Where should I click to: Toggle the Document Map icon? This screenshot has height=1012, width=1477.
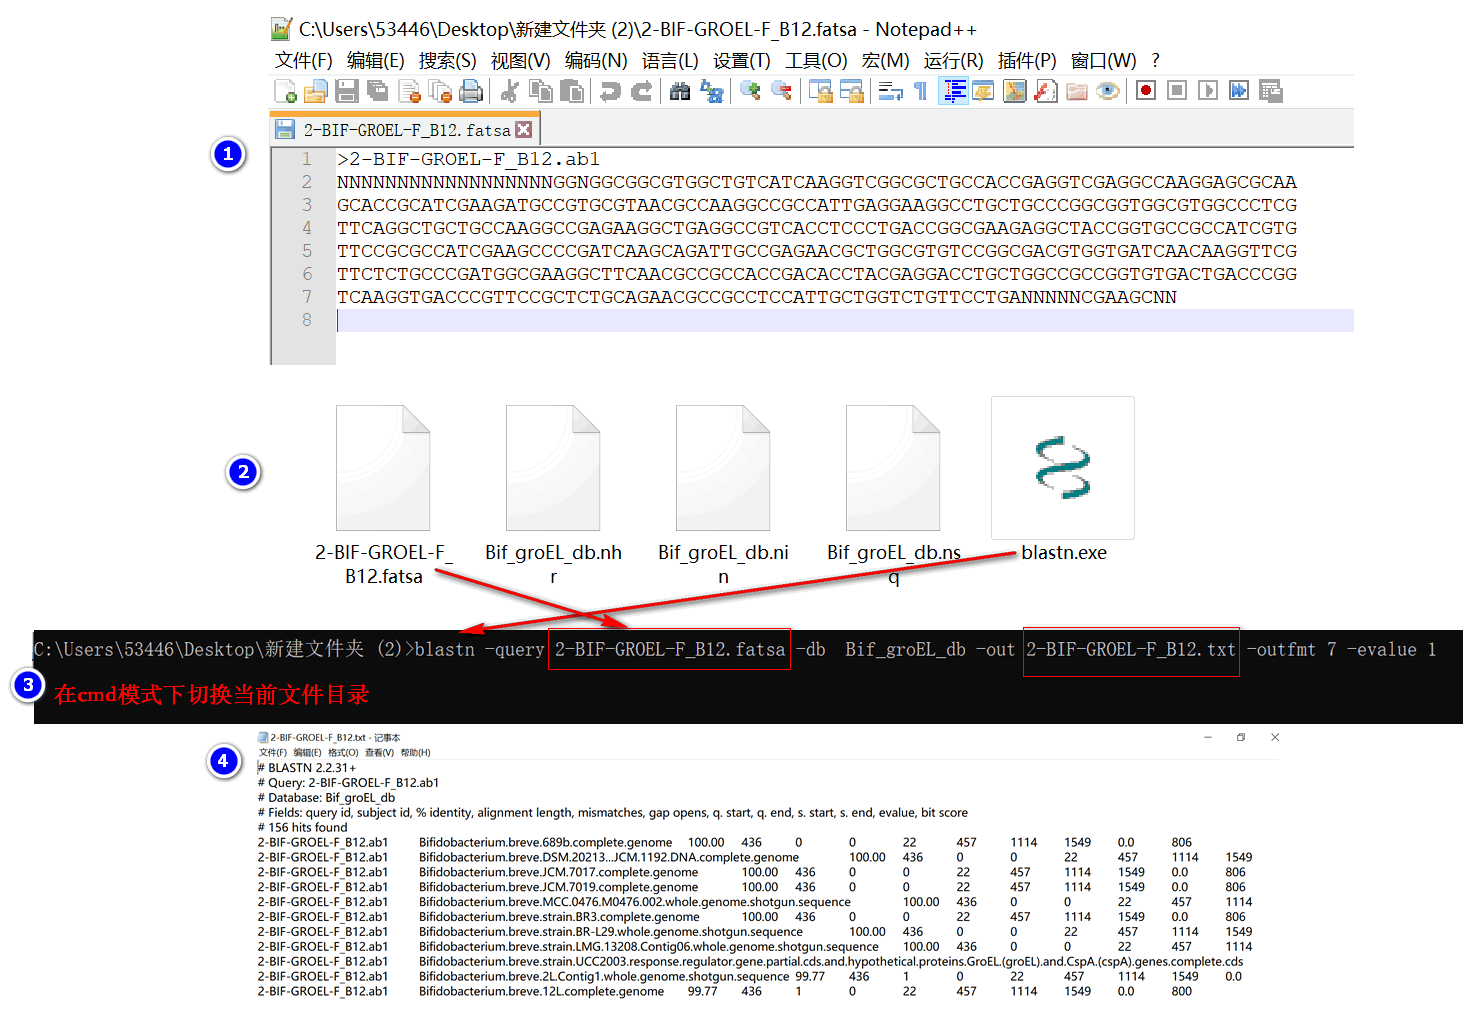[1015, 92]
